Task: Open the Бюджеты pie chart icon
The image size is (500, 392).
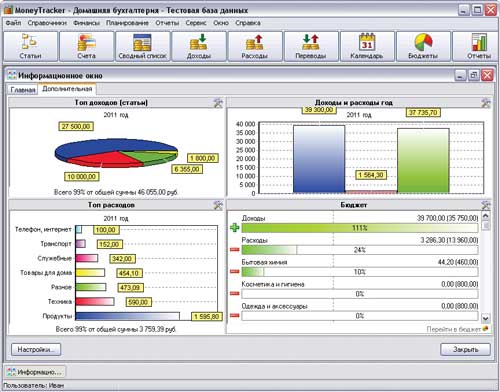Action: tap(423, 46)
